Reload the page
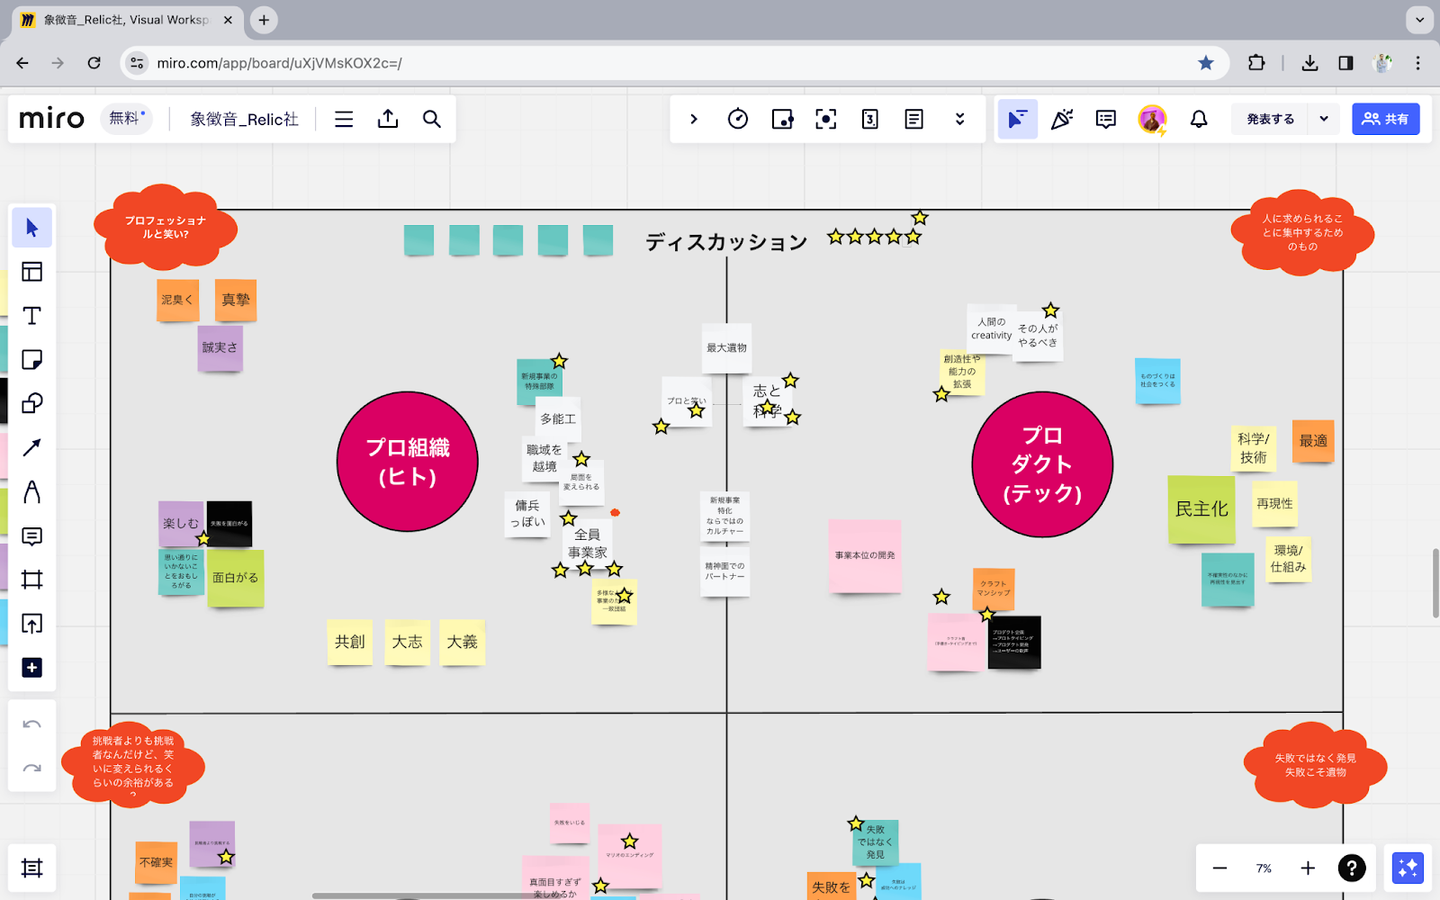This screenshot has height=900, width=1440. click(94, 63)
